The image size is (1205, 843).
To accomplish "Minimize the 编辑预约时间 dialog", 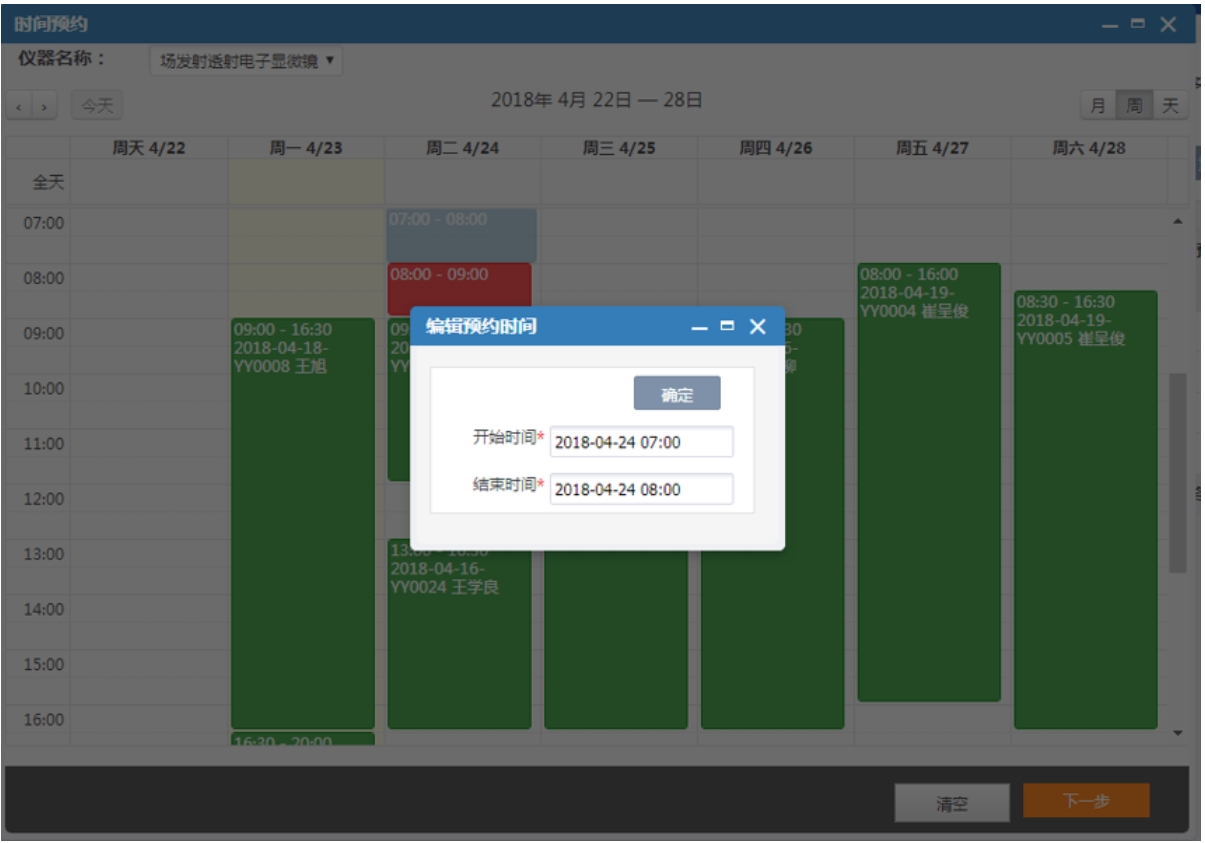I will 700,327.
